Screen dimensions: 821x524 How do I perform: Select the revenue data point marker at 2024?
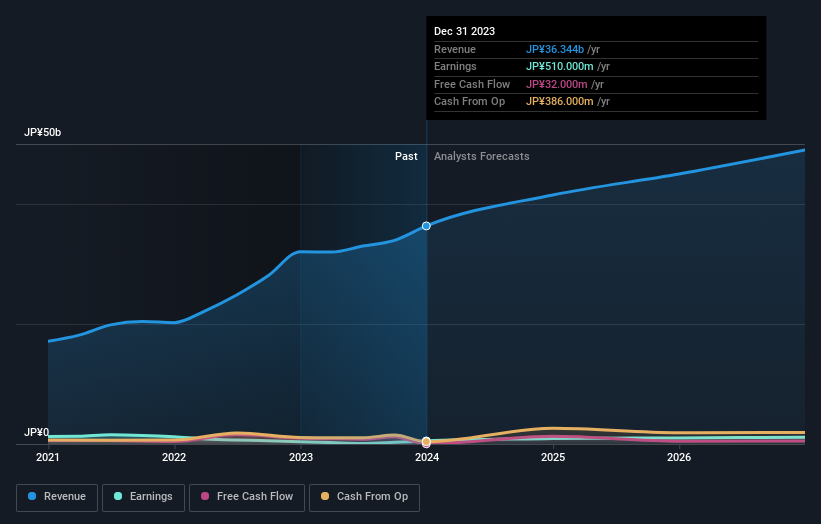[426, 226]
